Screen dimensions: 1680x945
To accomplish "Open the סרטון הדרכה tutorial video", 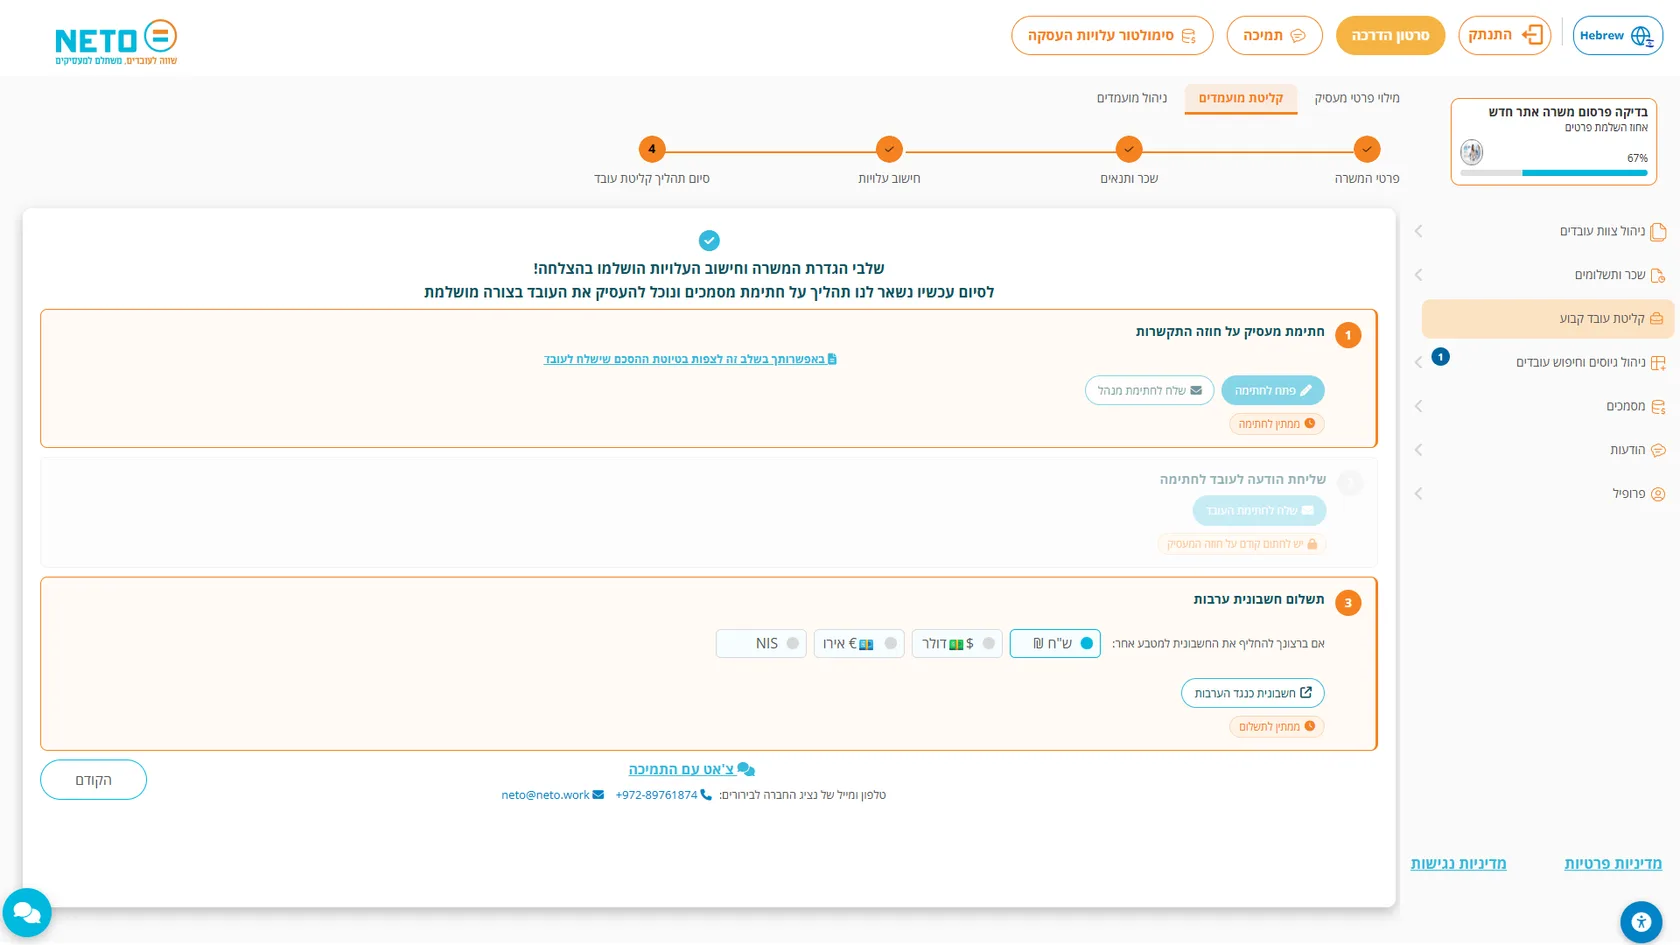I will click(1390, 36).
